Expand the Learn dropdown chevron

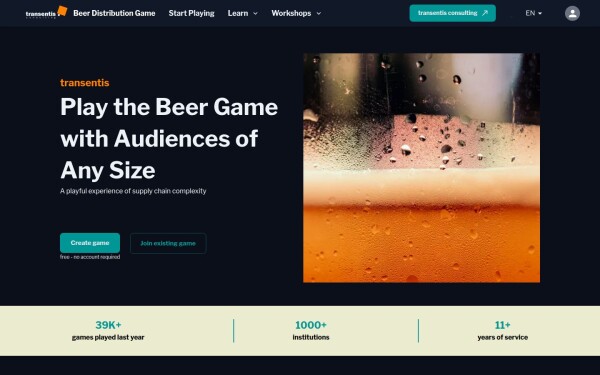coord(255,13)
